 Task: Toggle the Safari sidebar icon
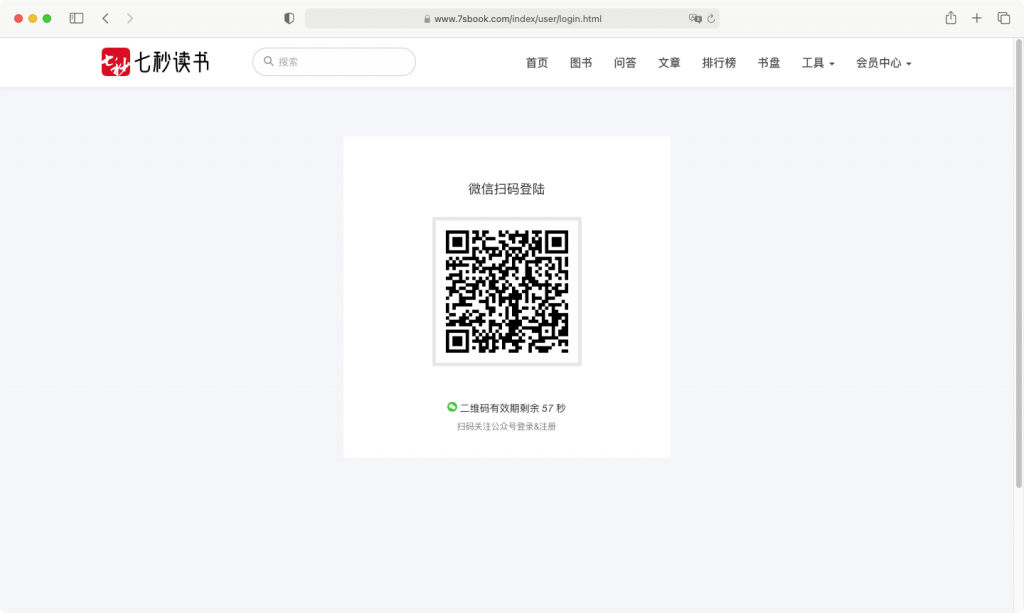[x=76, y=18]
